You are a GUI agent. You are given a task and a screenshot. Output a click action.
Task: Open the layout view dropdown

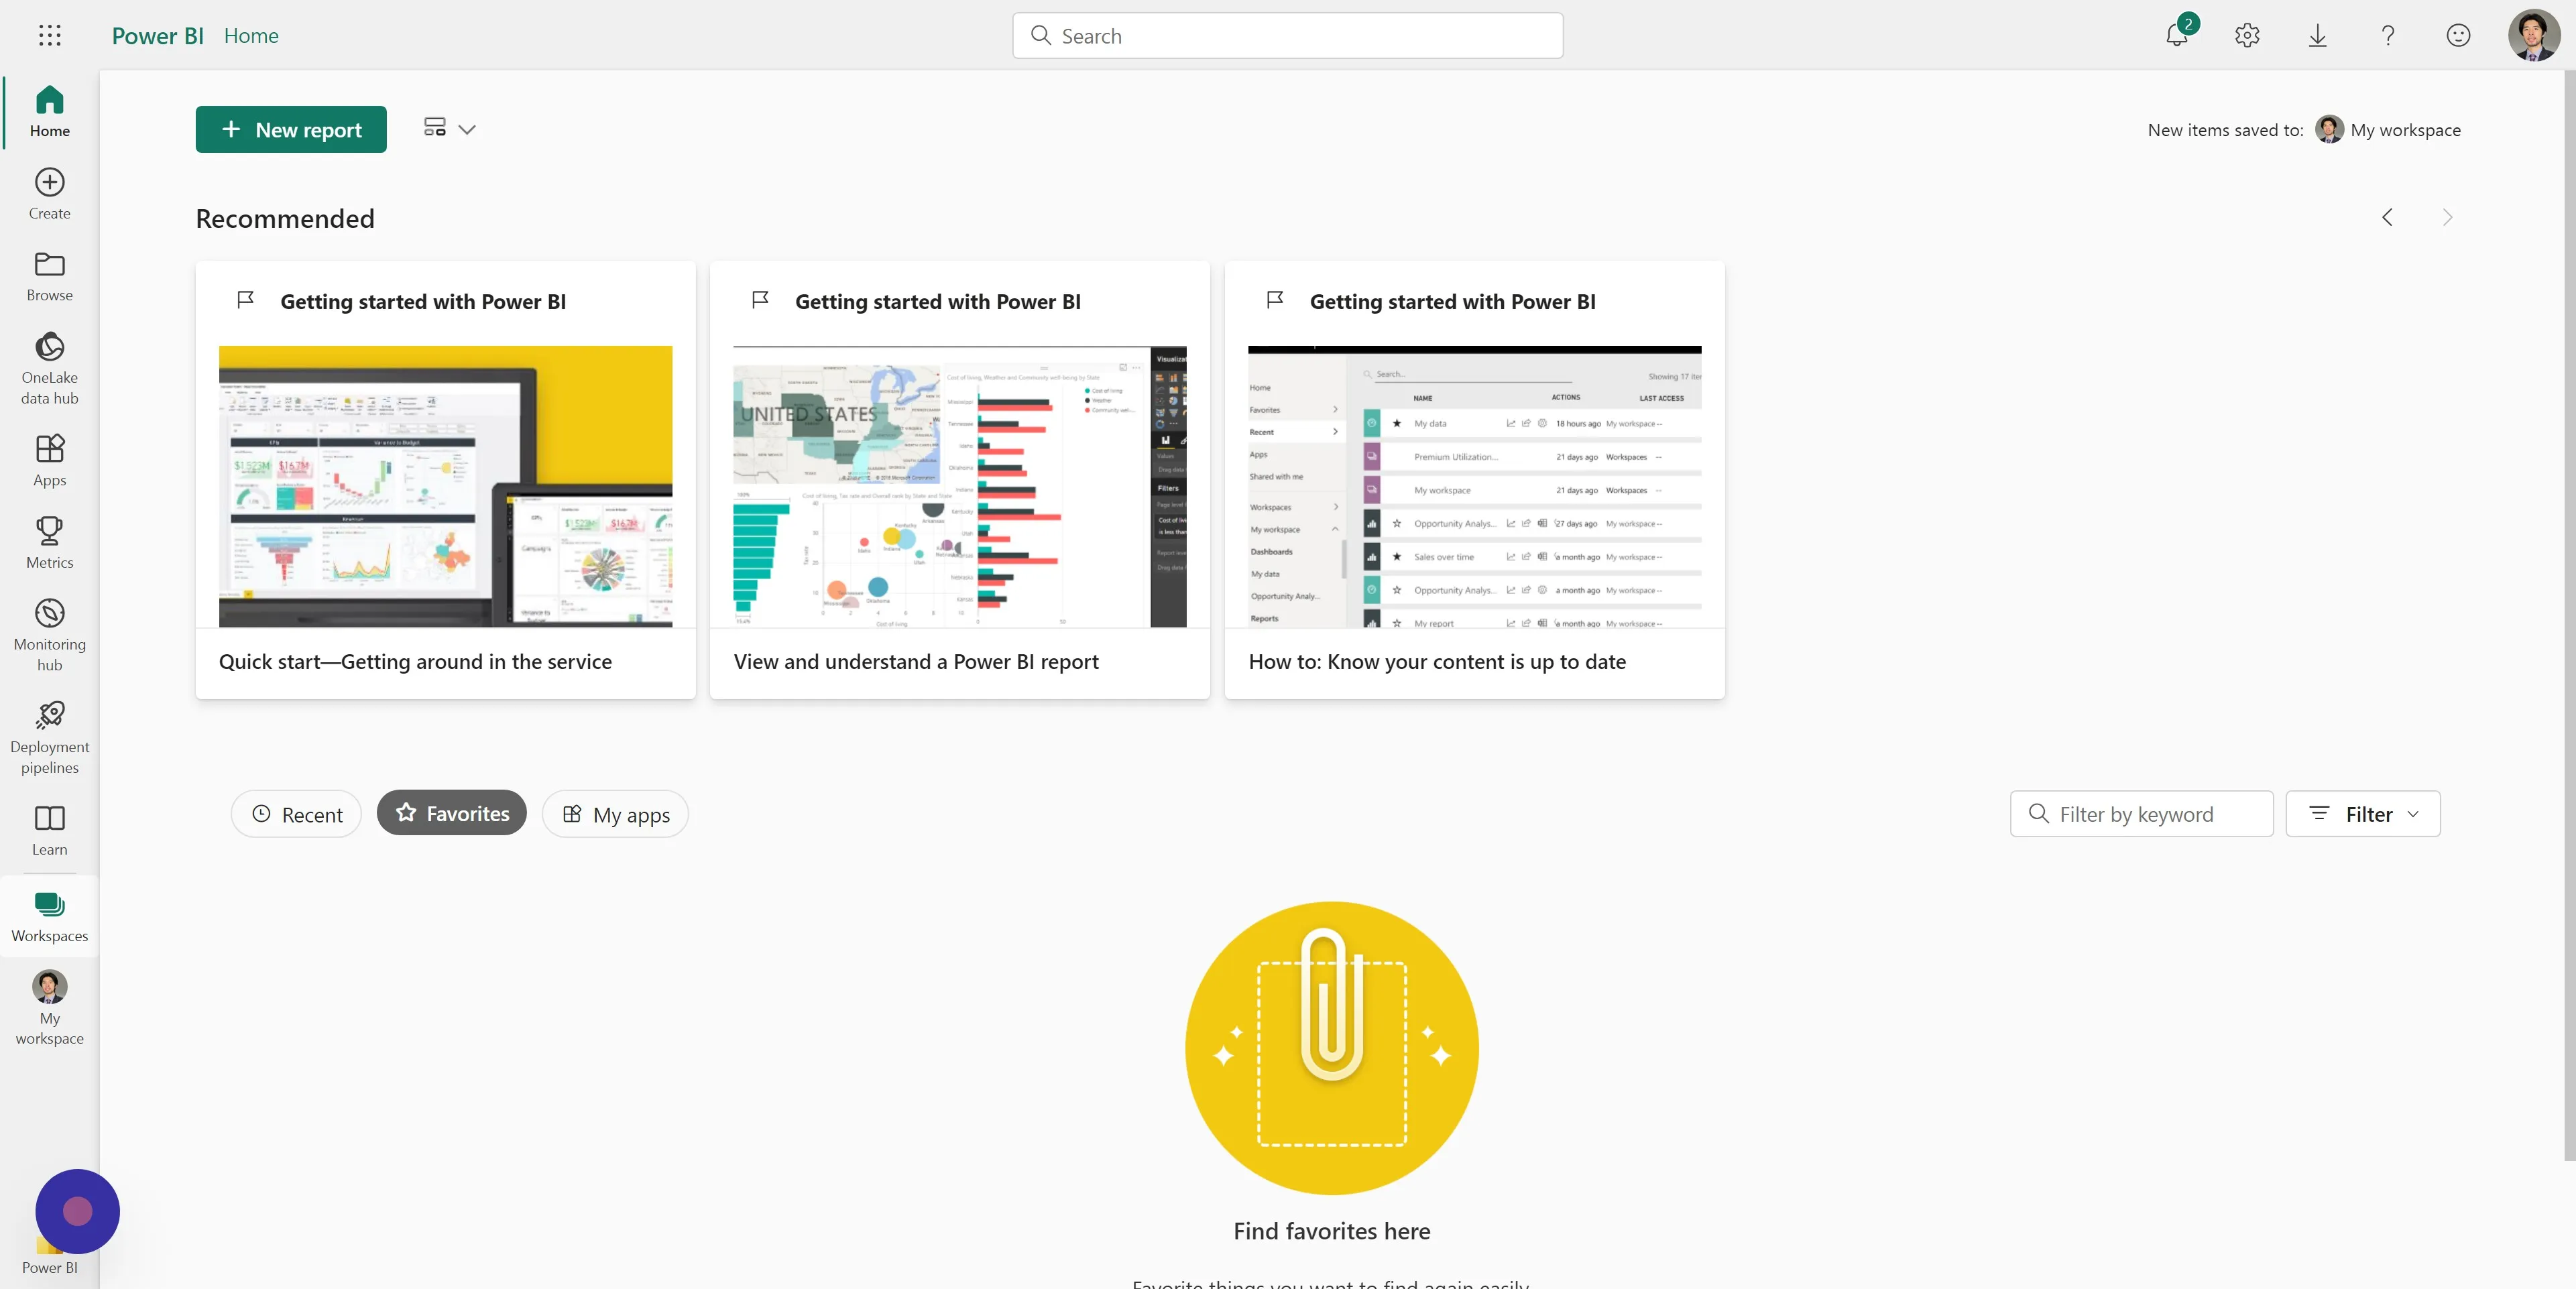click(x=449, y=129)
